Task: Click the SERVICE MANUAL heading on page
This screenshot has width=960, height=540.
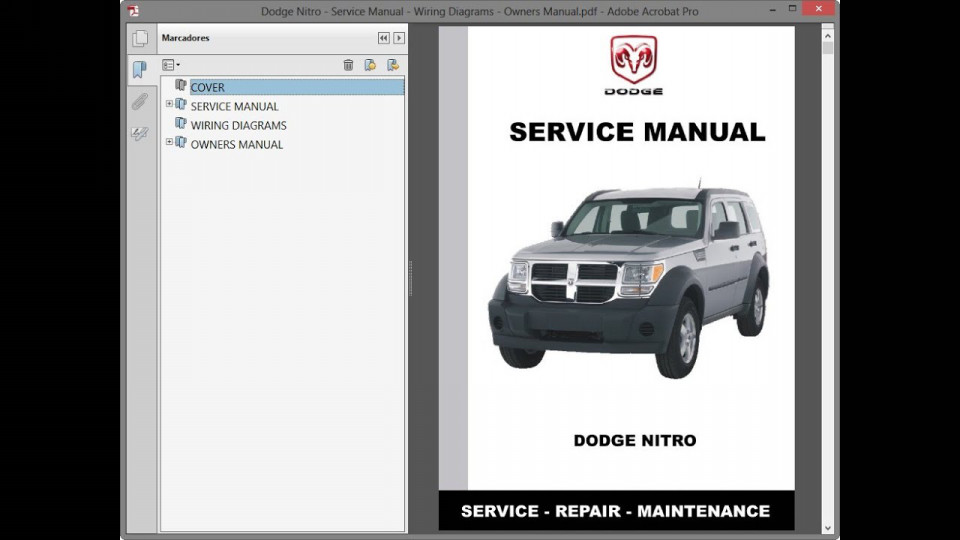Action: pos(637,132)
